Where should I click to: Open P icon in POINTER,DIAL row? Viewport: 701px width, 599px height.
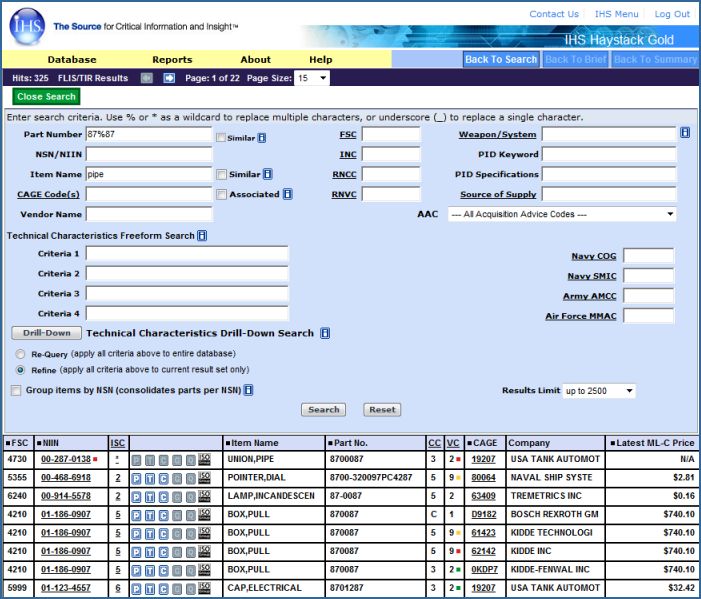click(136, 479)
